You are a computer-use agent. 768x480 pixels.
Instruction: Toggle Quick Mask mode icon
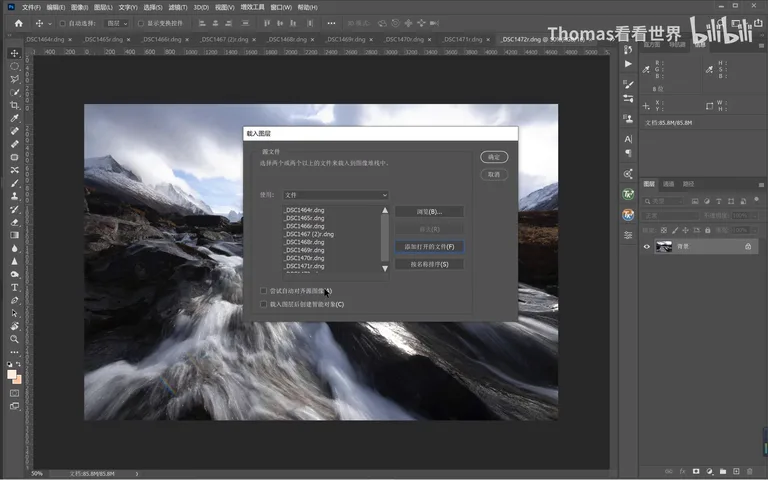(15, 393)
